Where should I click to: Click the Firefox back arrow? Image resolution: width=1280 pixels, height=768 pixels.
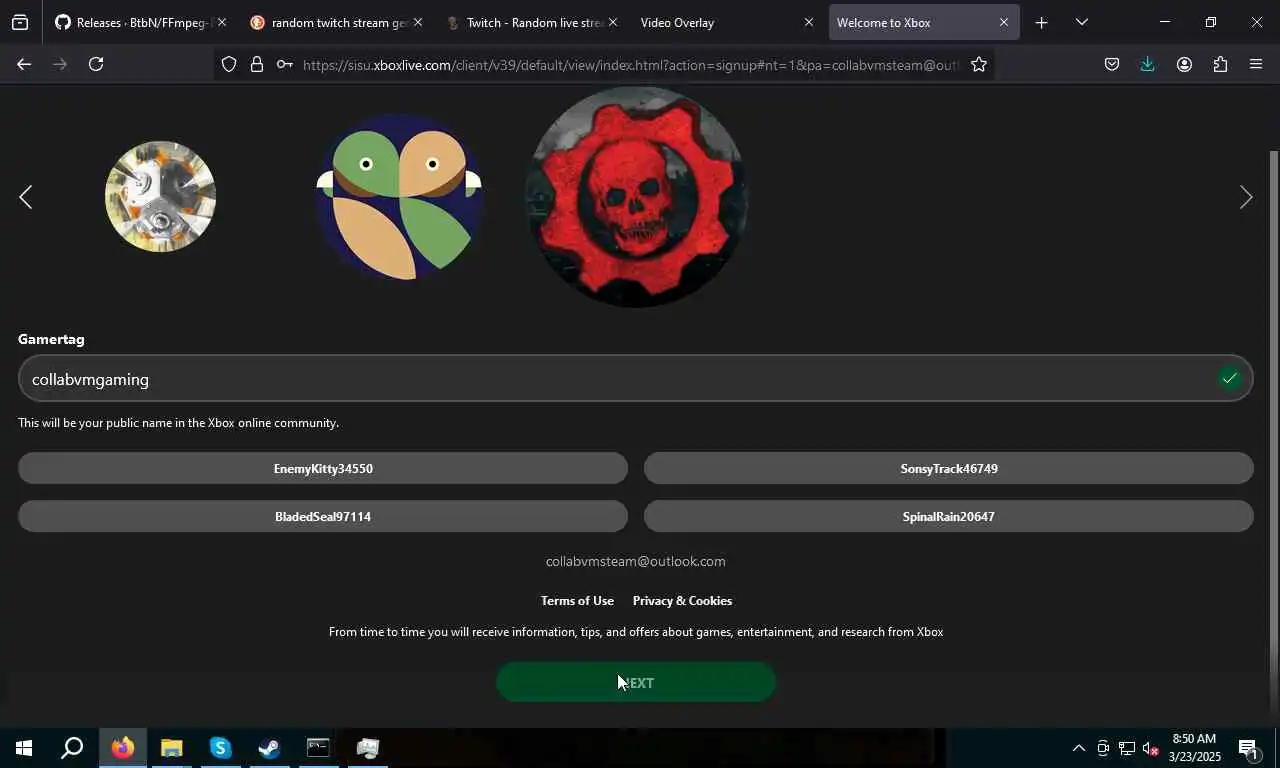click(24, 64)
